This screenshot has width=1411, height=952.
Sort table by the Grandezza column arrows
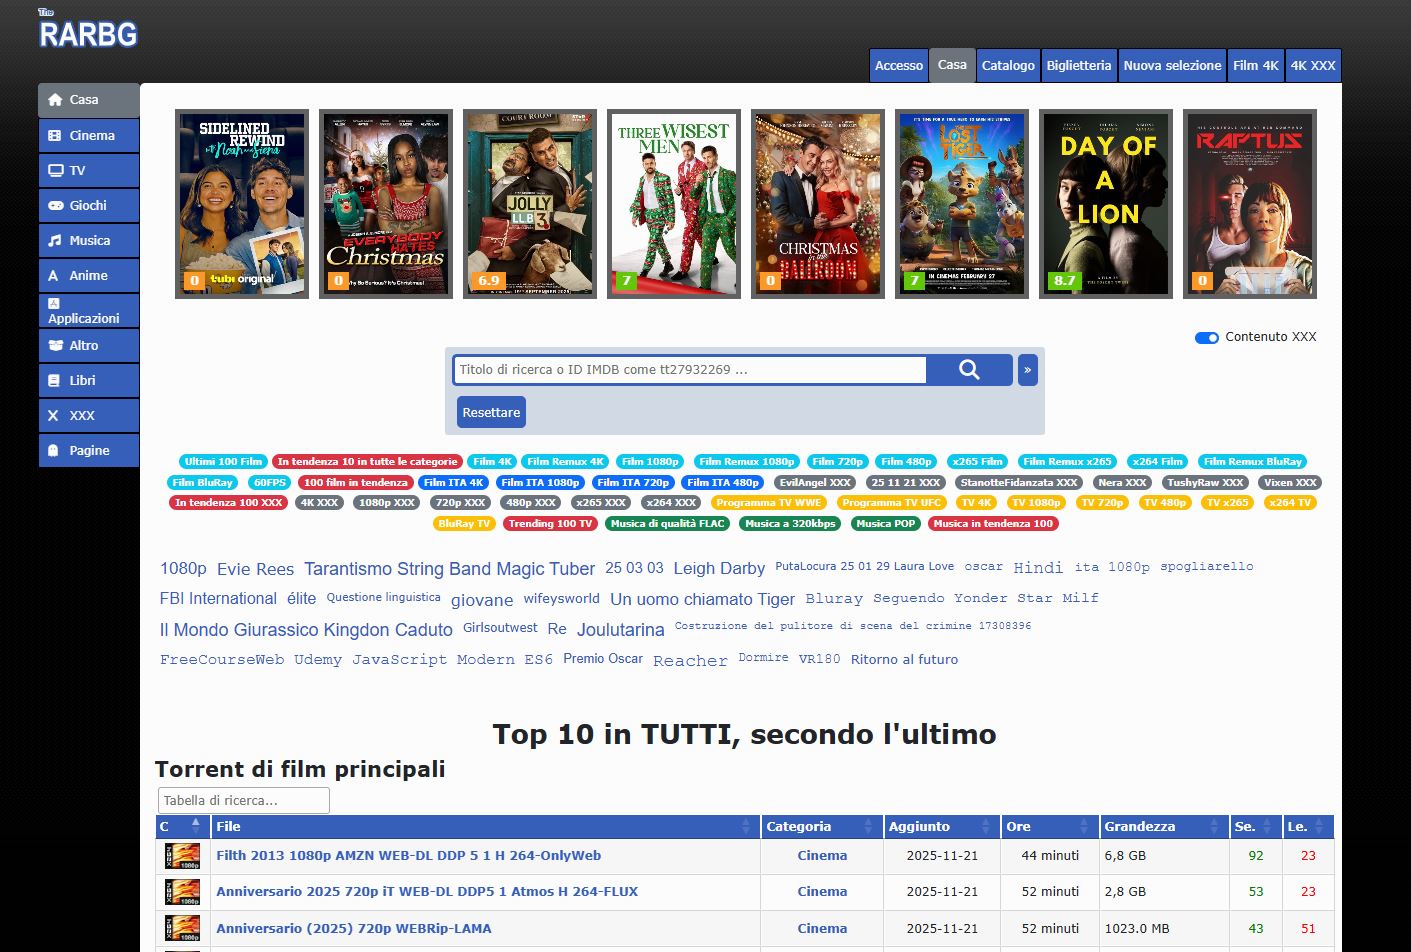[1214, 827]
